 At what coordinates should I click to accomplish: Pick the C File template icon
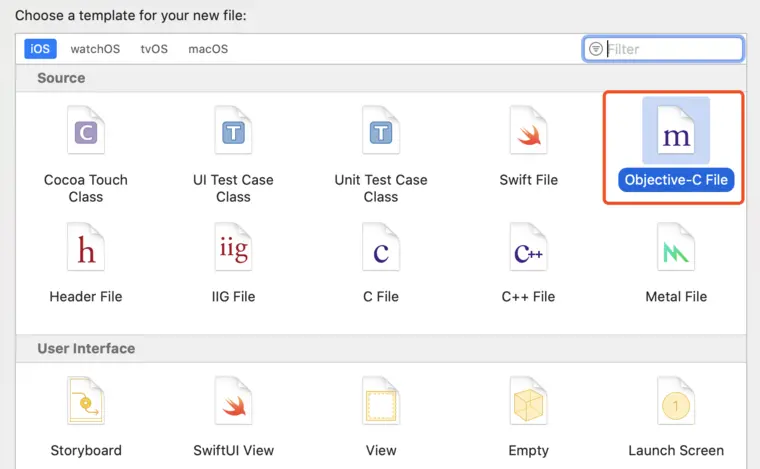click(x=381, y=249)
